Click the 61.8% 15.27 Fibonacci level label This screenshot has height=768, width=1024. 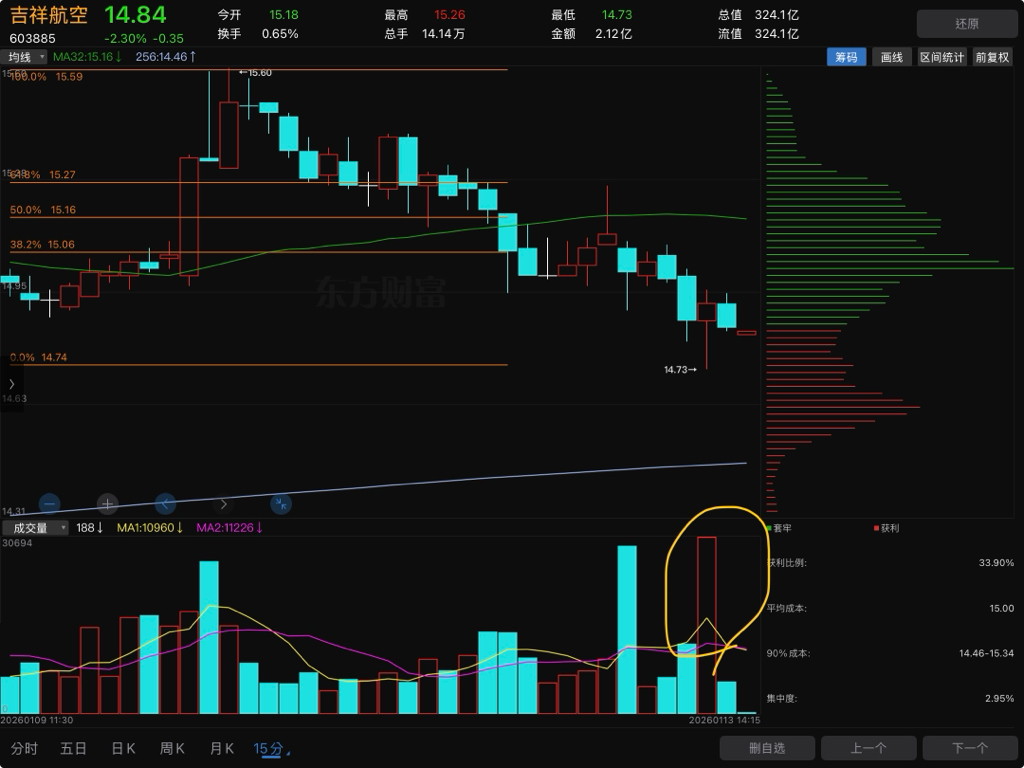point(42,174)
